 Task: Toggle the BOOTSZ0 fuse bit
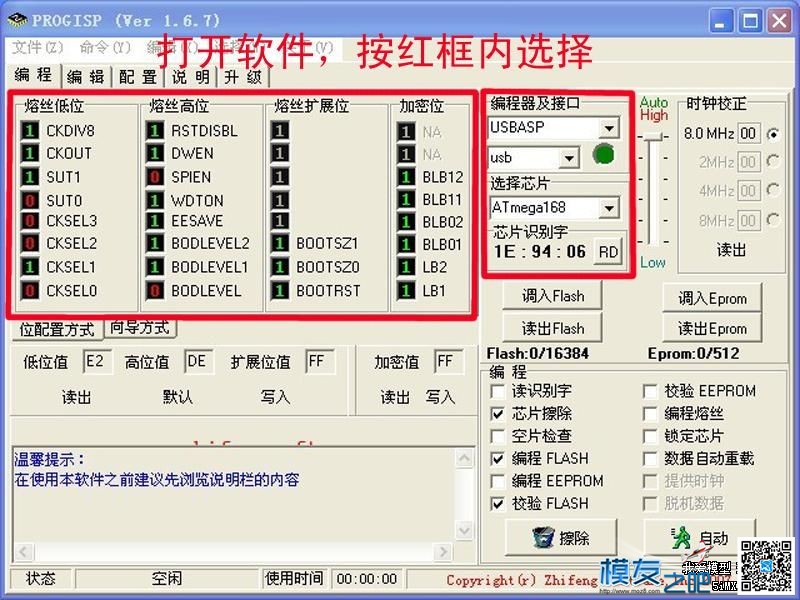click(280, 267)
